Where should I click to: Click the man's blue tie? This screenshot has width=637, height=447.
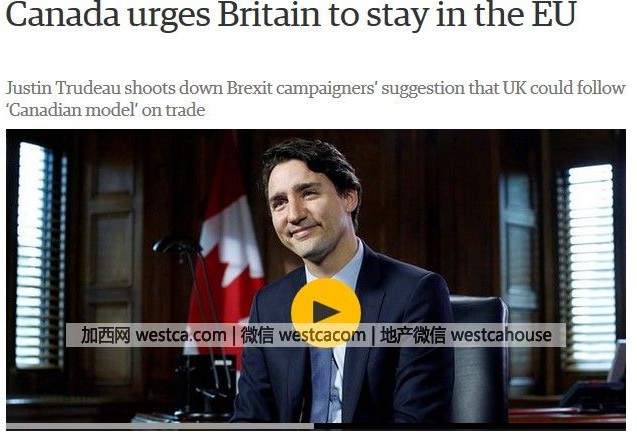(322, 384)
